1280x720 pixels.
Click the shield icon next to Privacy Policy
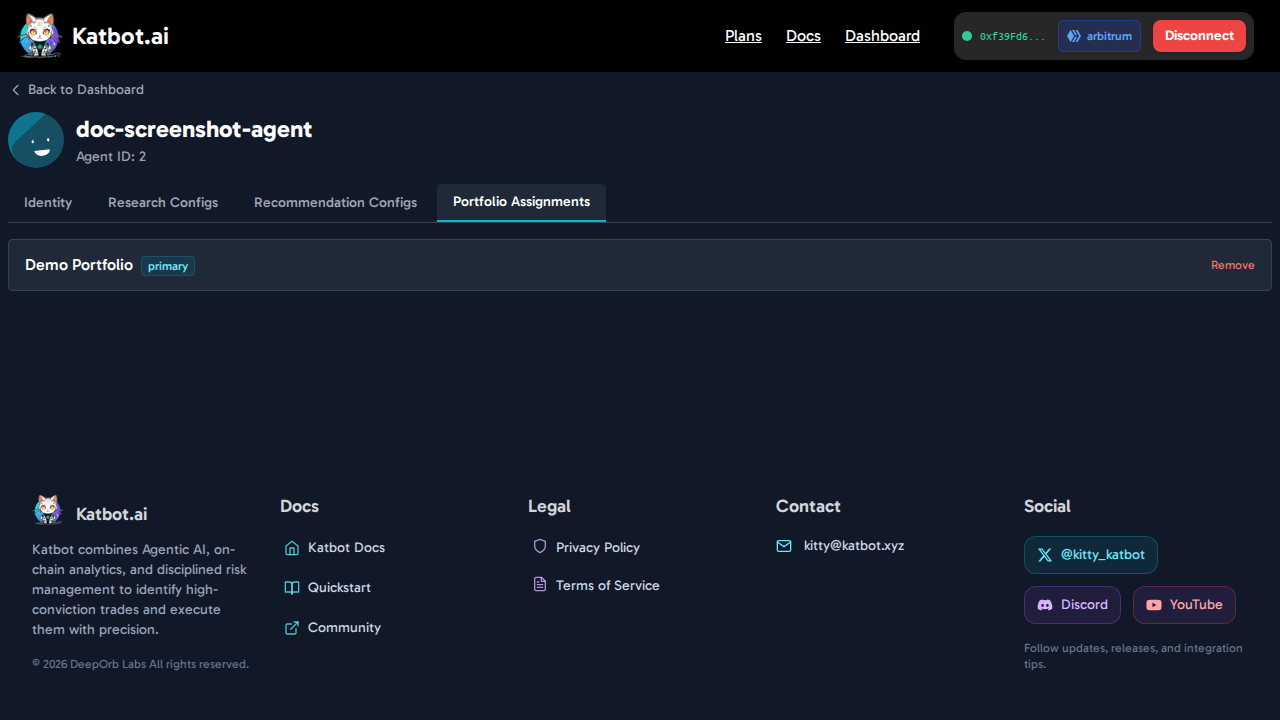point(540,546)
